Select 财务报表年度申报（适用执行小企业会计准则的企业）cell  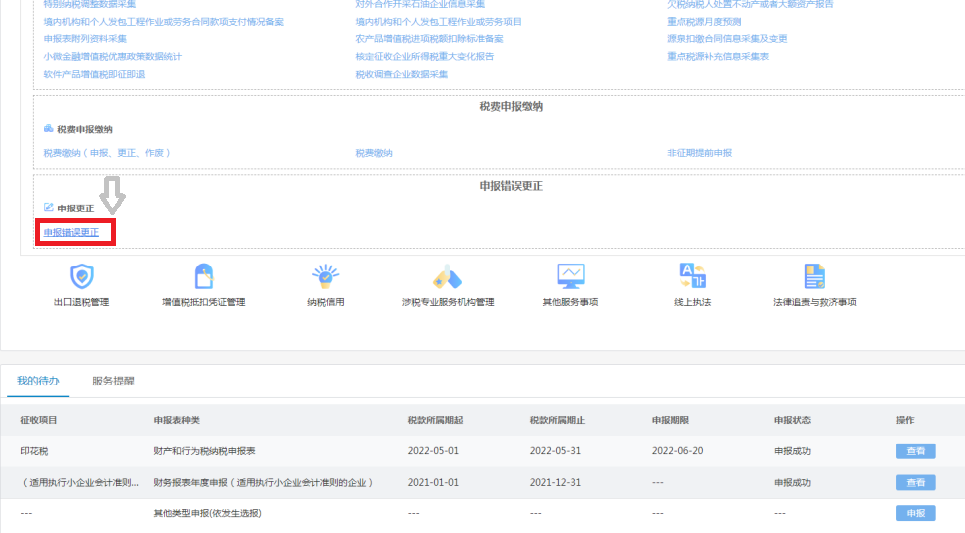[x=263, y=483]
